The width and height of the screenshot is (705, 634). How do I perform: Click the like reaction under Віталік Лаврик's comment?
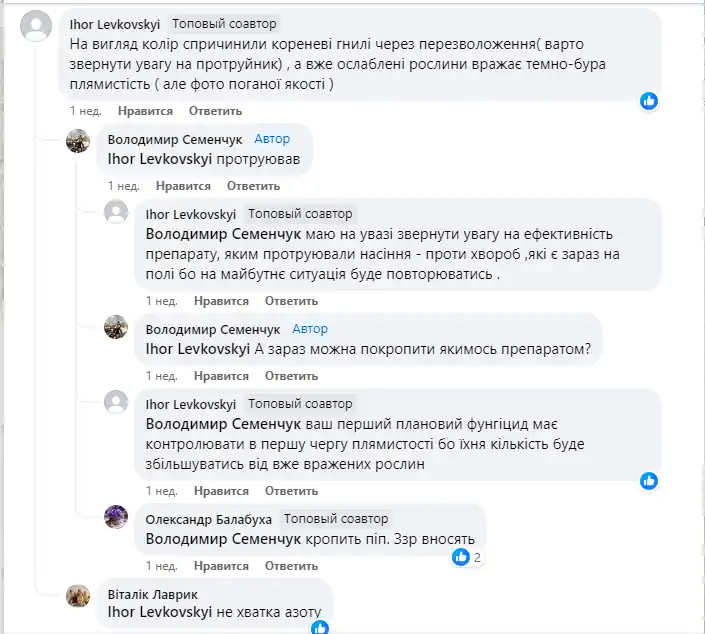click(319, 628)
